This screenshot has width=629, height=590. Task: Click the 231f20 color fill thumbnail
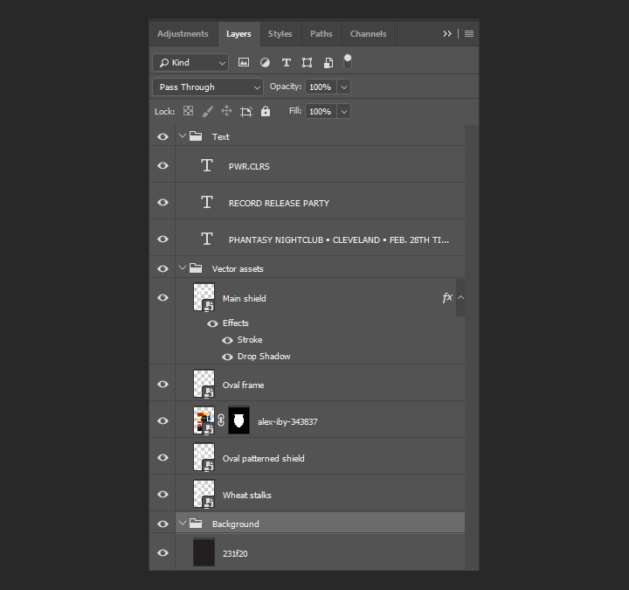204,552
